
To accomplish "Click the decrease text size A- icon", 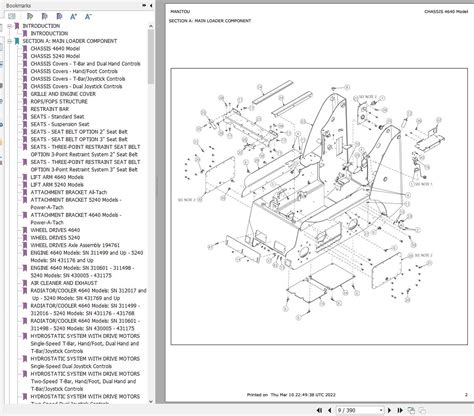I will click(88, 16).
